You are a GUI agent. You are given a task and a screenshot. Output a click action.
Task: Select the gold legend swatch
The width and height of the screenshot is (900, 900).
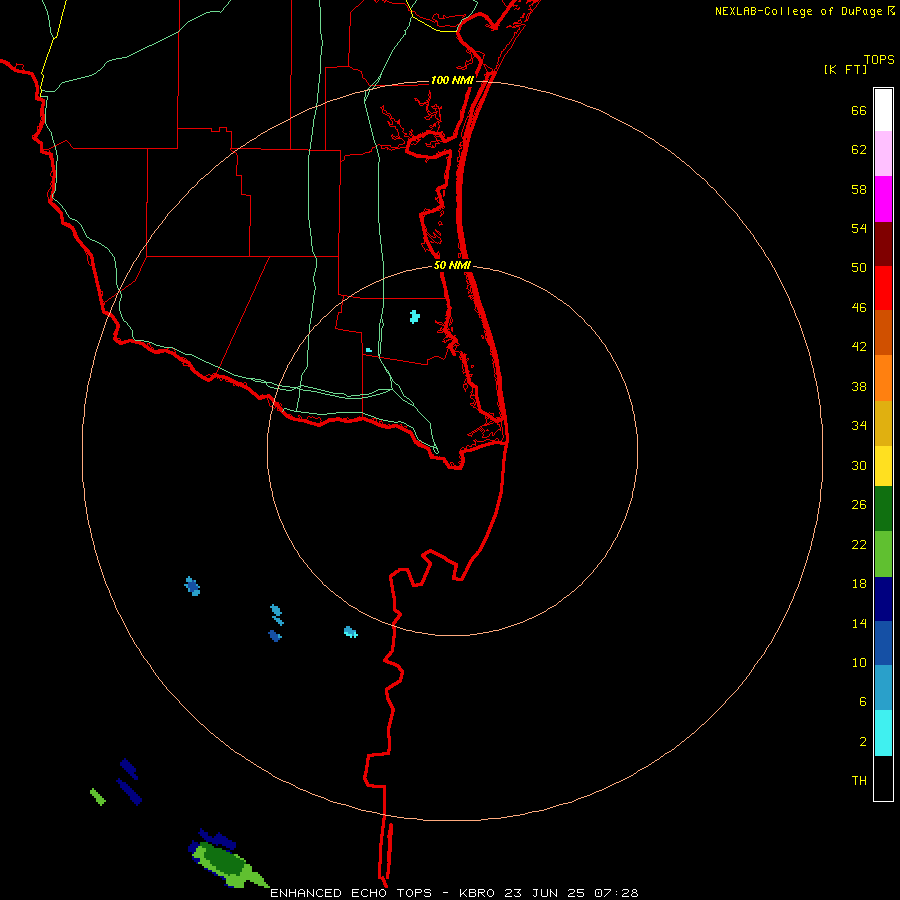pos(883,423)
